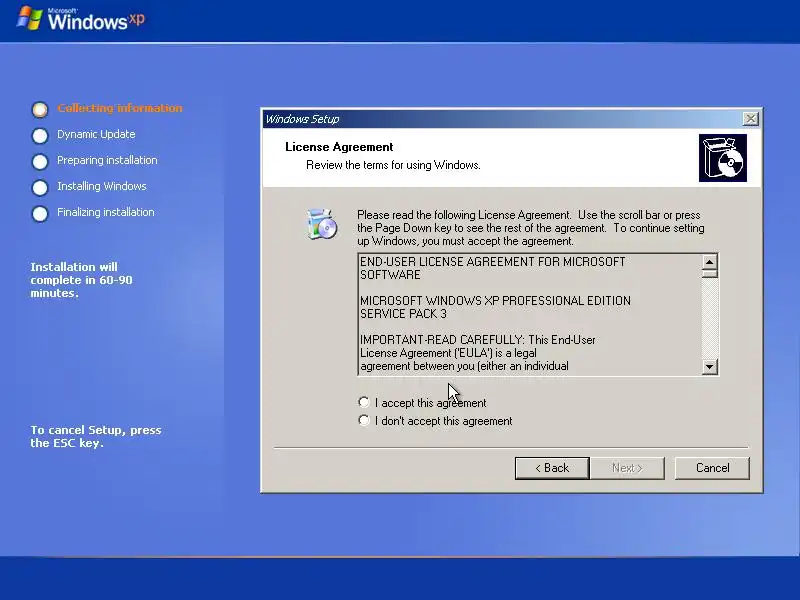Screen dimensions: 800x600
Task: Click the license scroll down arrow
Action: pyautogui.click(x=709, y=366)
